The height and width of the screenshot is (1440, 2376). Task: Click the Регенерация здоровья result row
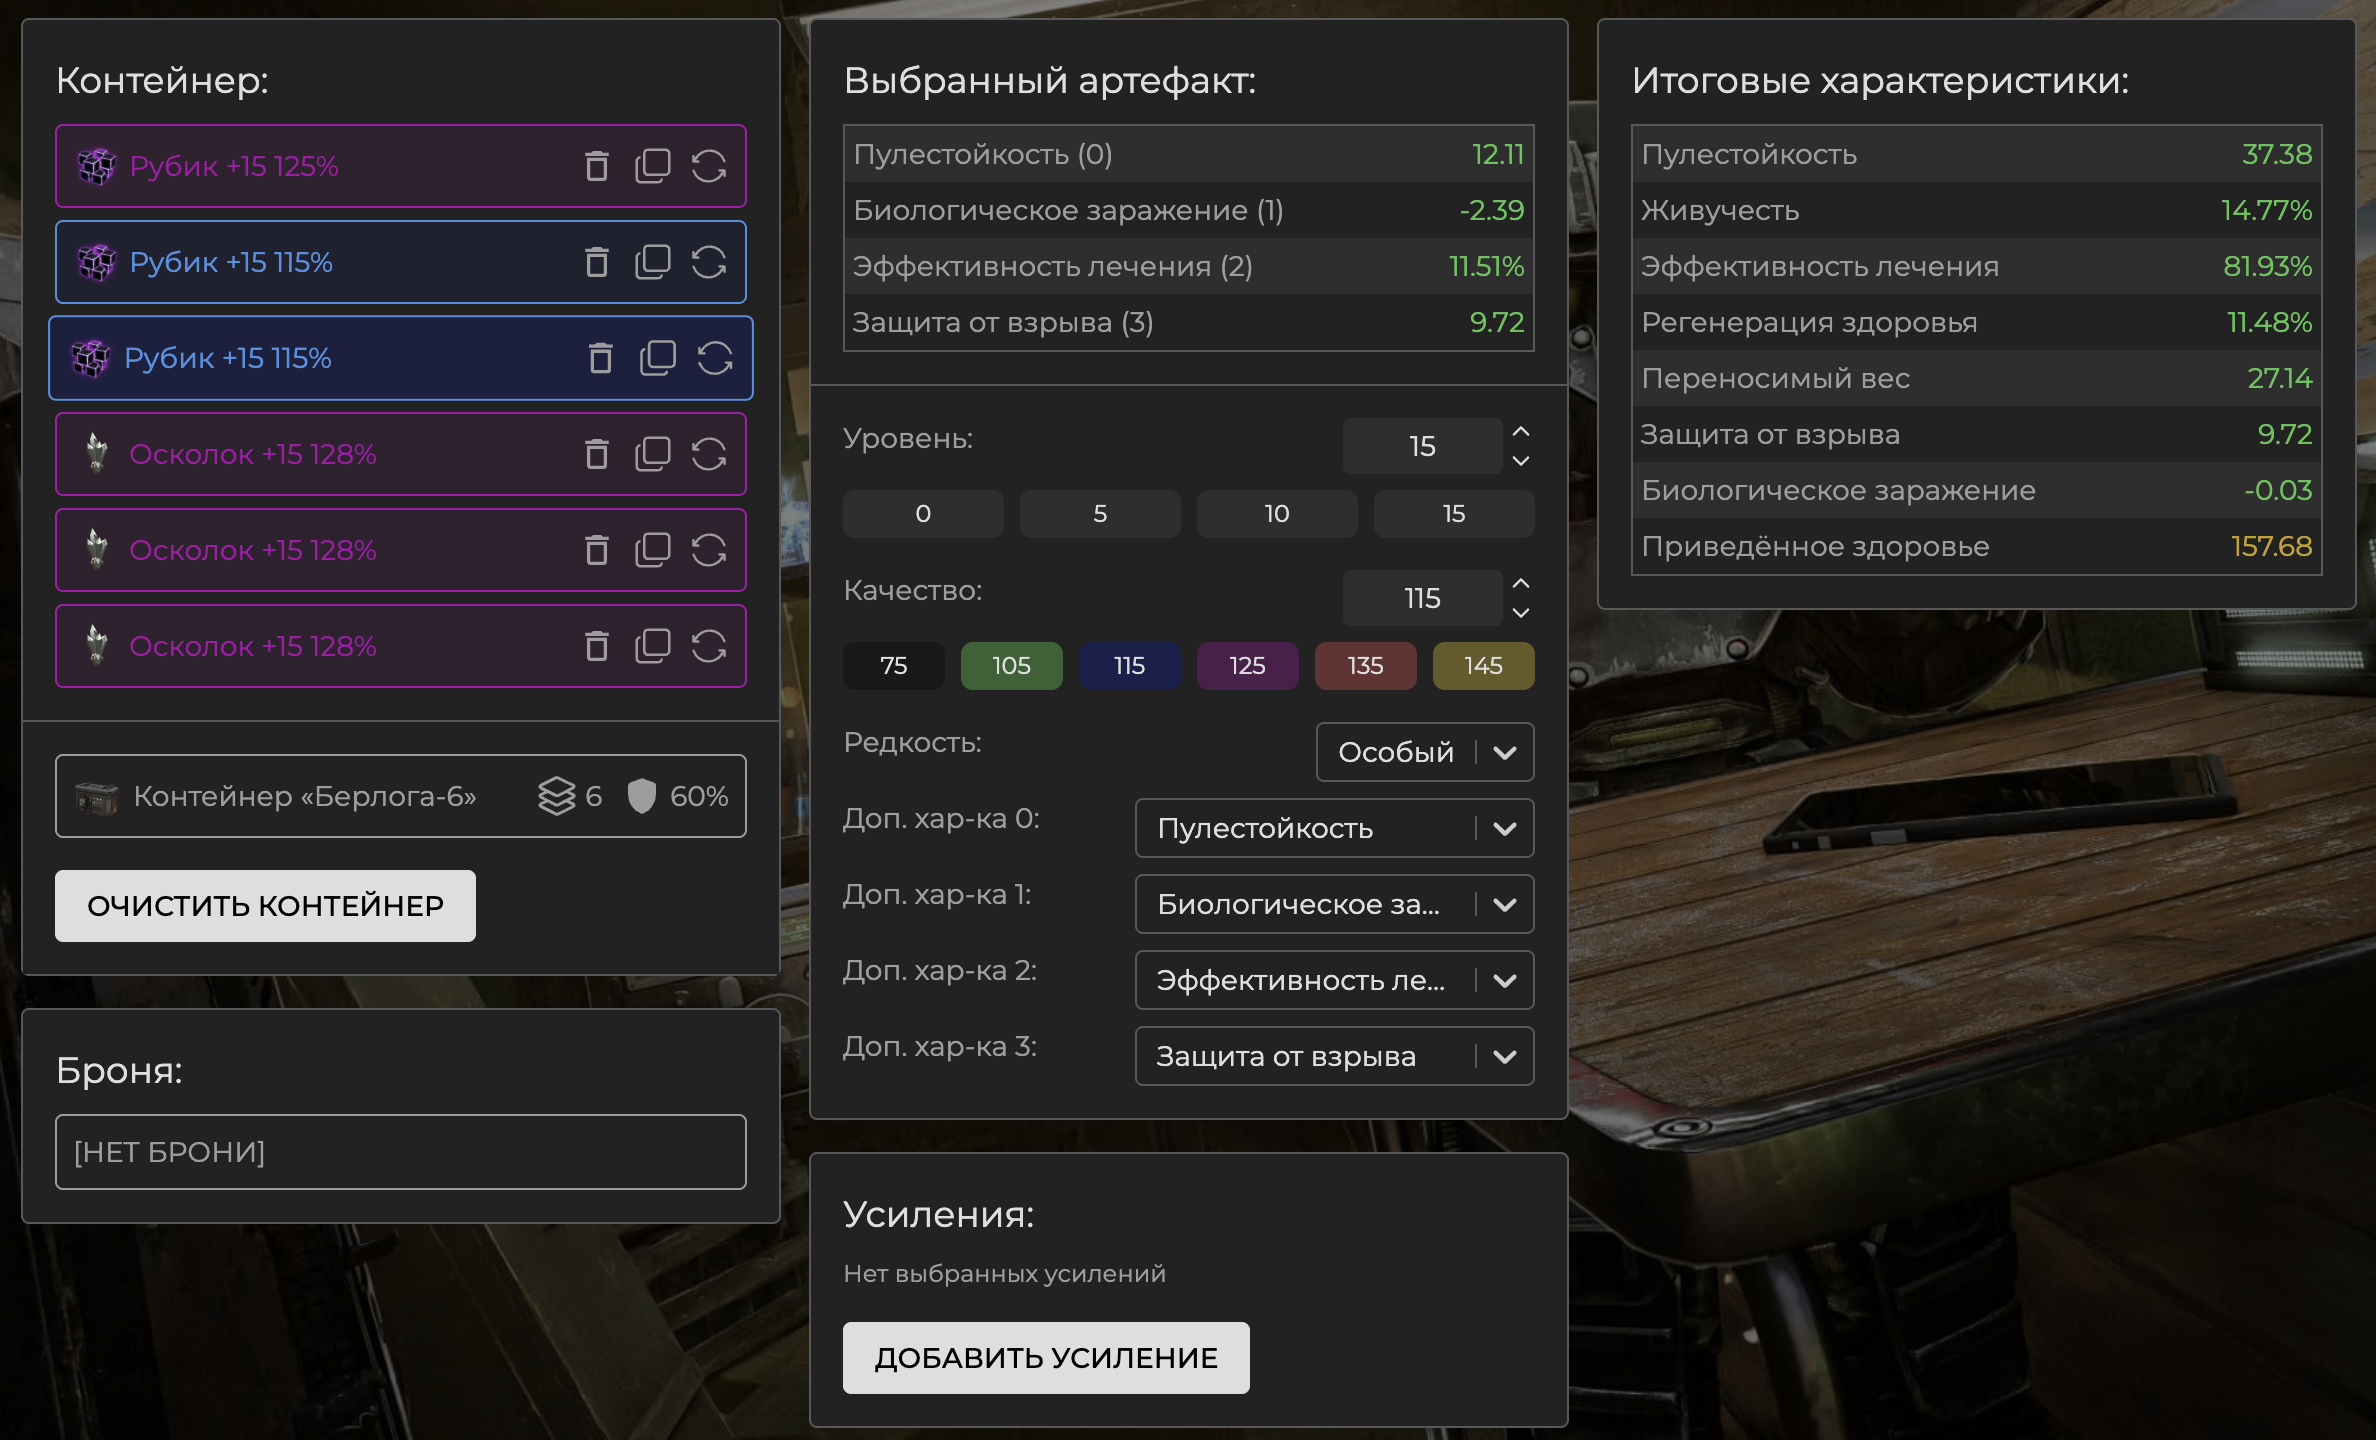click(1977, 322)
